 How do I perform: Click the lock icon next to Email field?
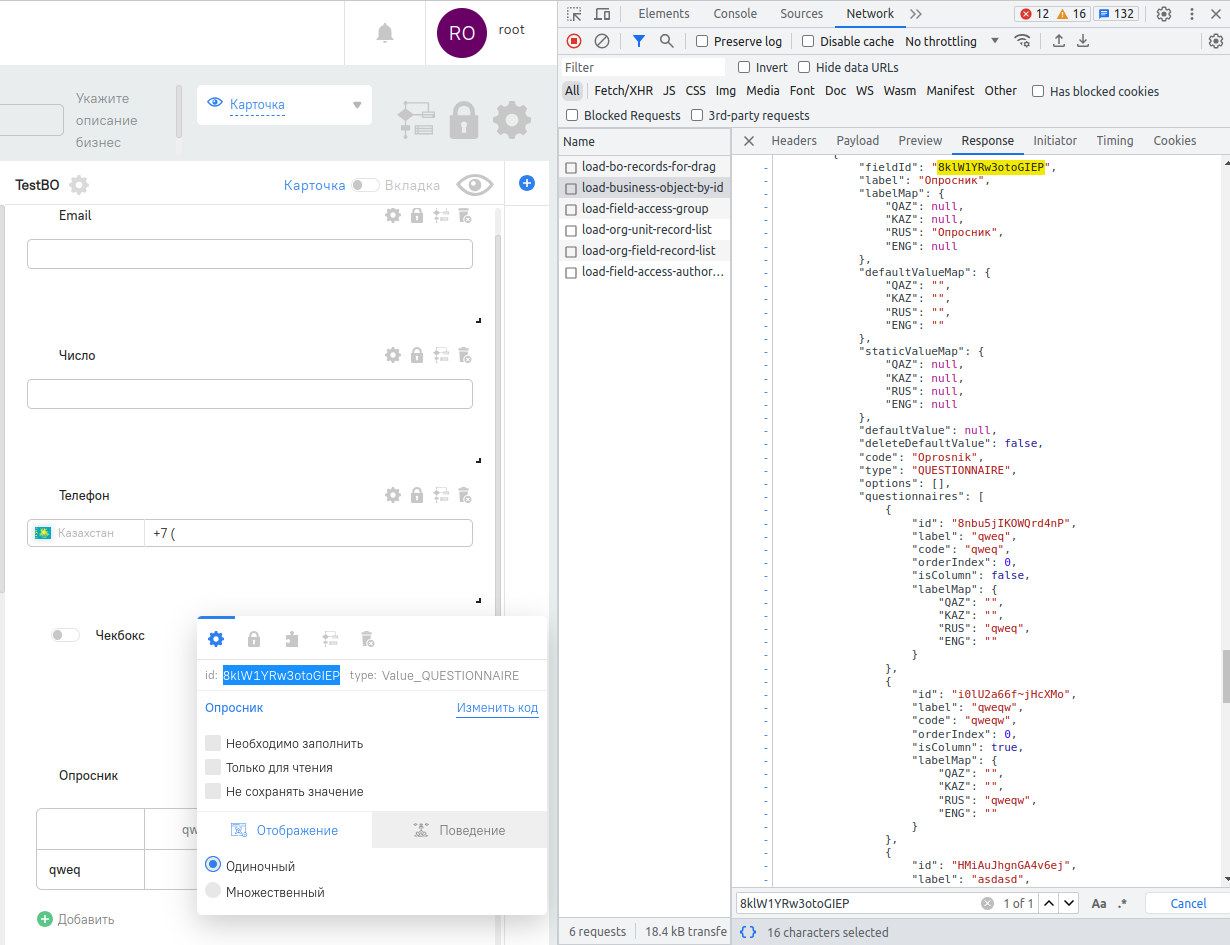pyautogui.click(x=417, y=215)
